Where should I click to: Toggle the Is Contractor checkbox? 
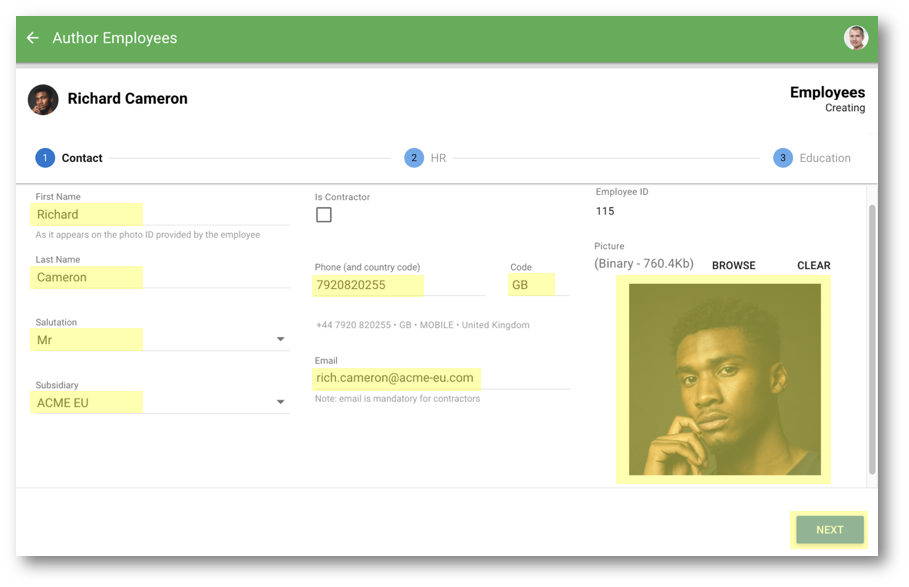click(324, 215)
